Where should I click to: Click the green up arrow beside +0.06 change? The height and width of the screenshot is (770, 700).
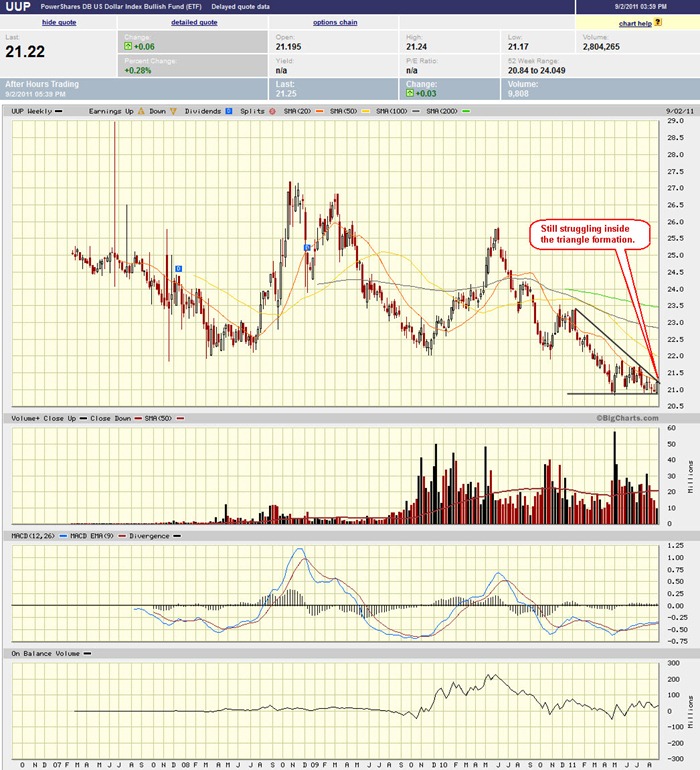click(x=128, y=46)
